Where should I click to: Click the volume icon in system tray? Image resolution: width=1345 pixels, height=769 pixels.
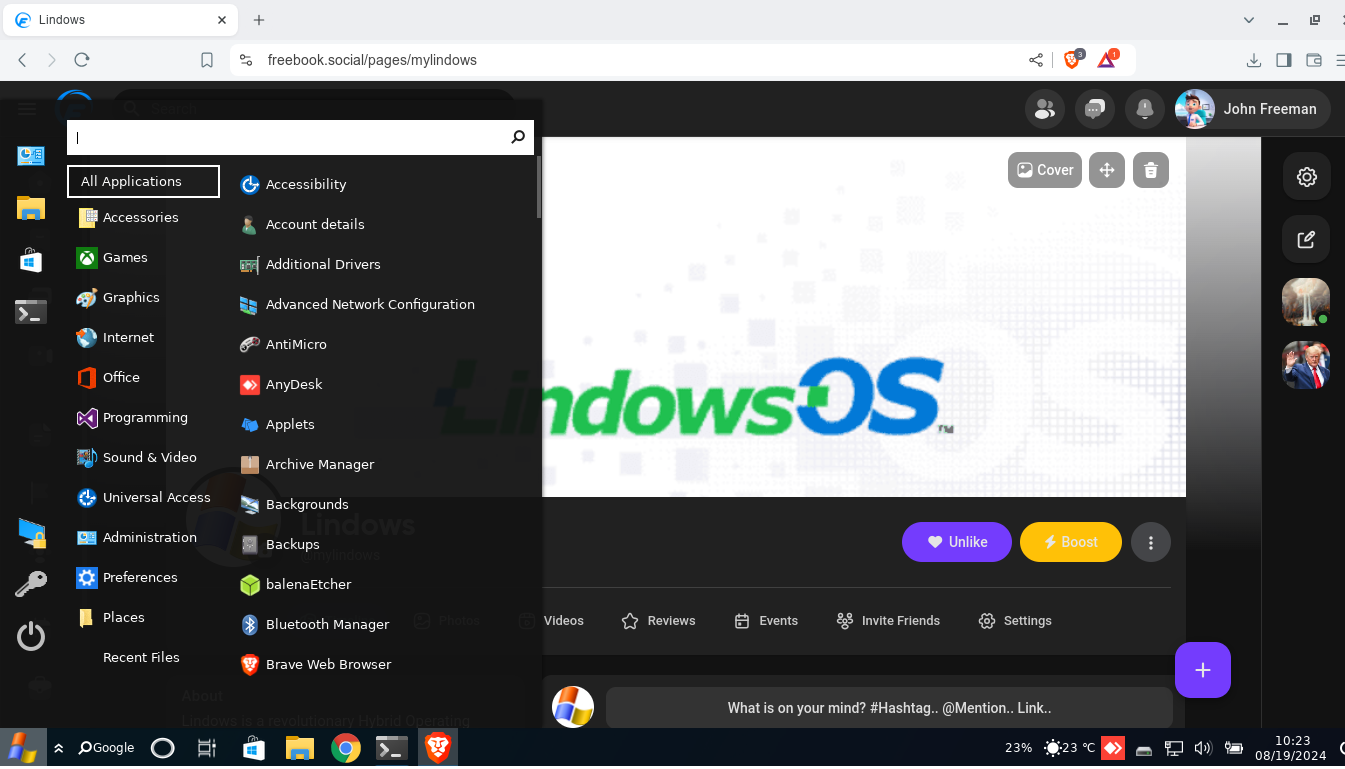[x=1203, y=748]
